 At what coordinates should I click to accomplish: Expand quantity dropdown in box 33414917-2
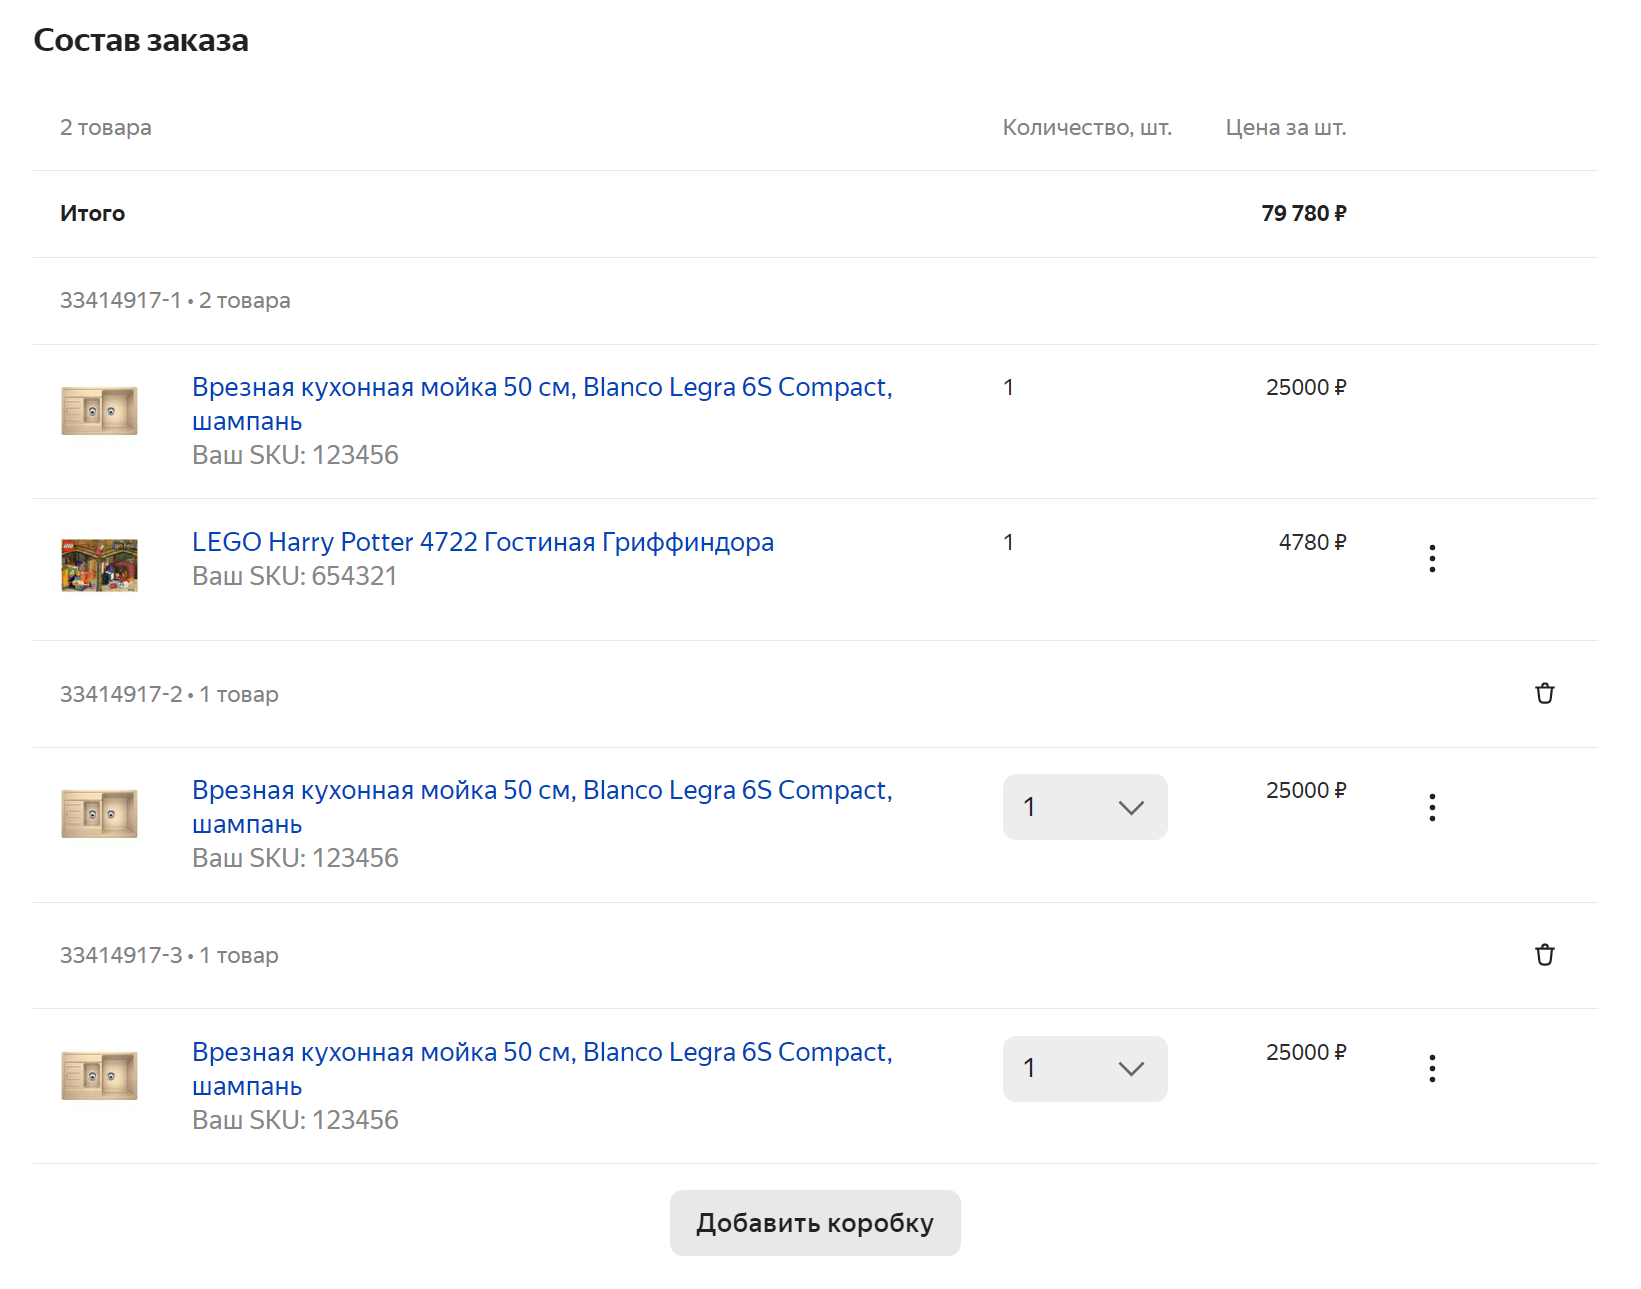tap(1084, 807)
